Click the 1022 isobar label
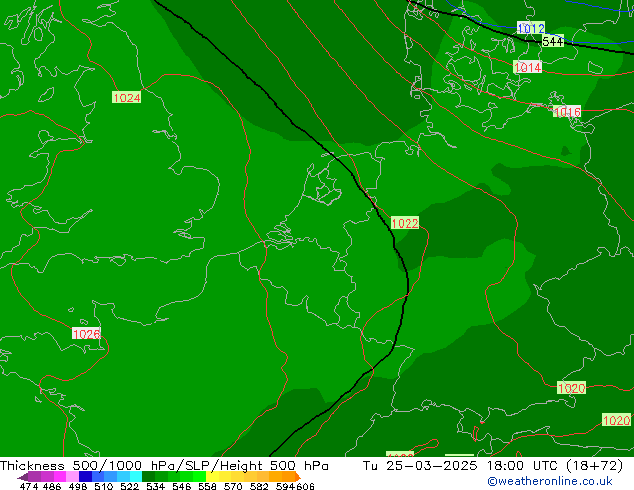Image resolution: width=634 pixels, height=490 pixels. (405, 223)
